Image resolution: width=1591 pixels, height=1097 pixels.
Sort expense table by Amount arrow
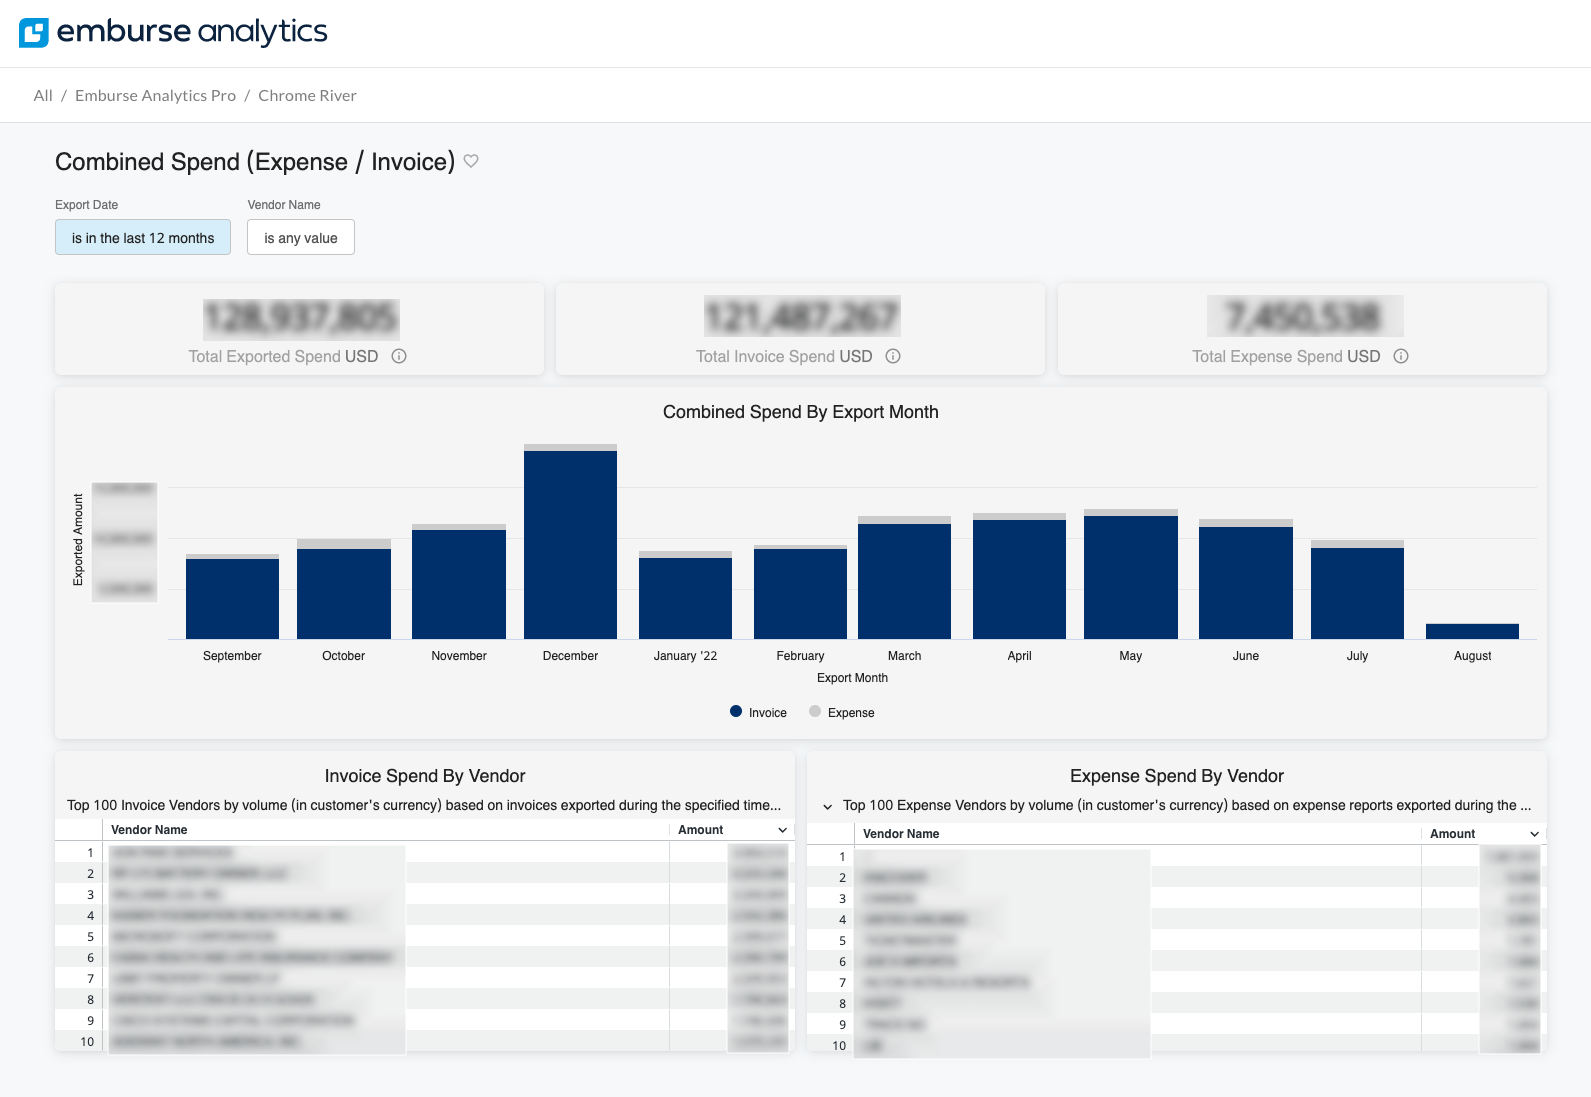[x=1534, y=834]
